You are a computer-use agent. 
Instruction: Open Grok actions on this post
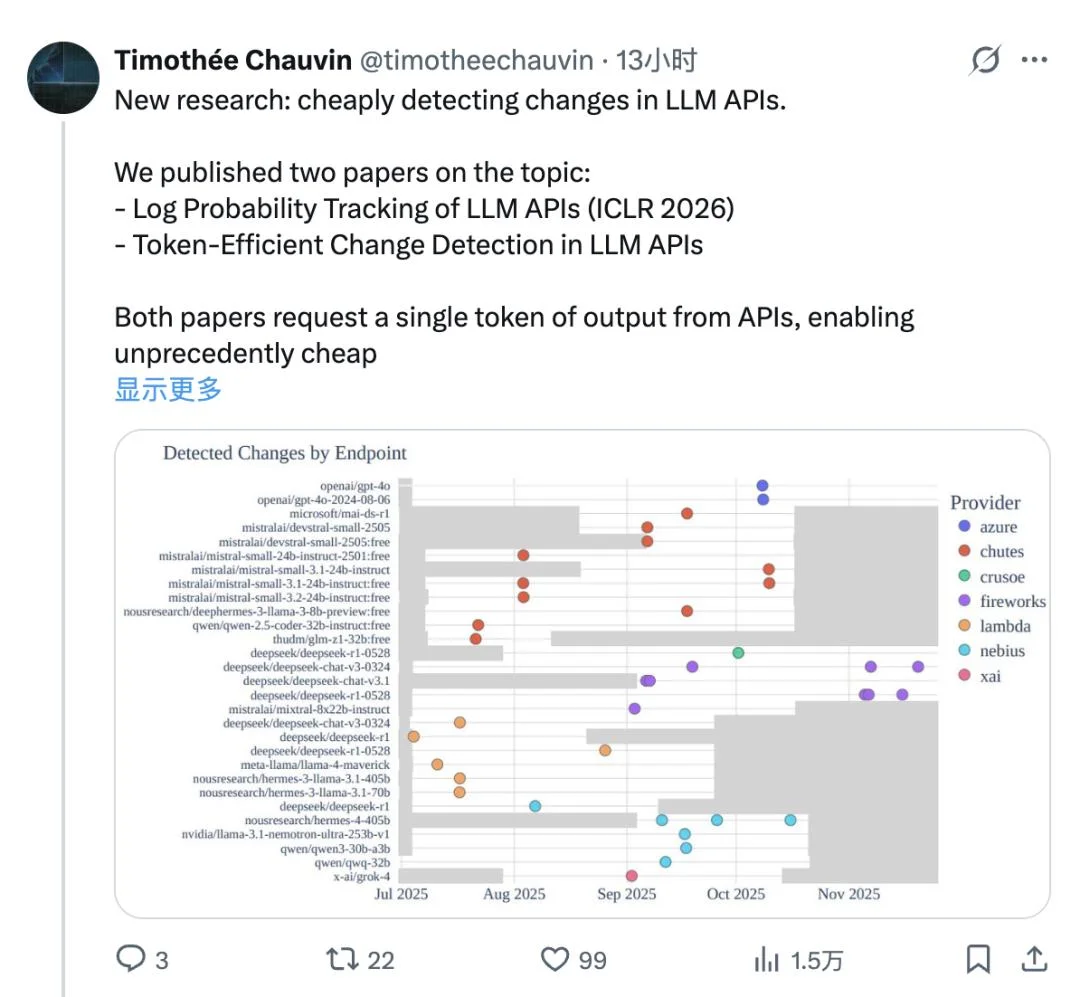[984, 60]
